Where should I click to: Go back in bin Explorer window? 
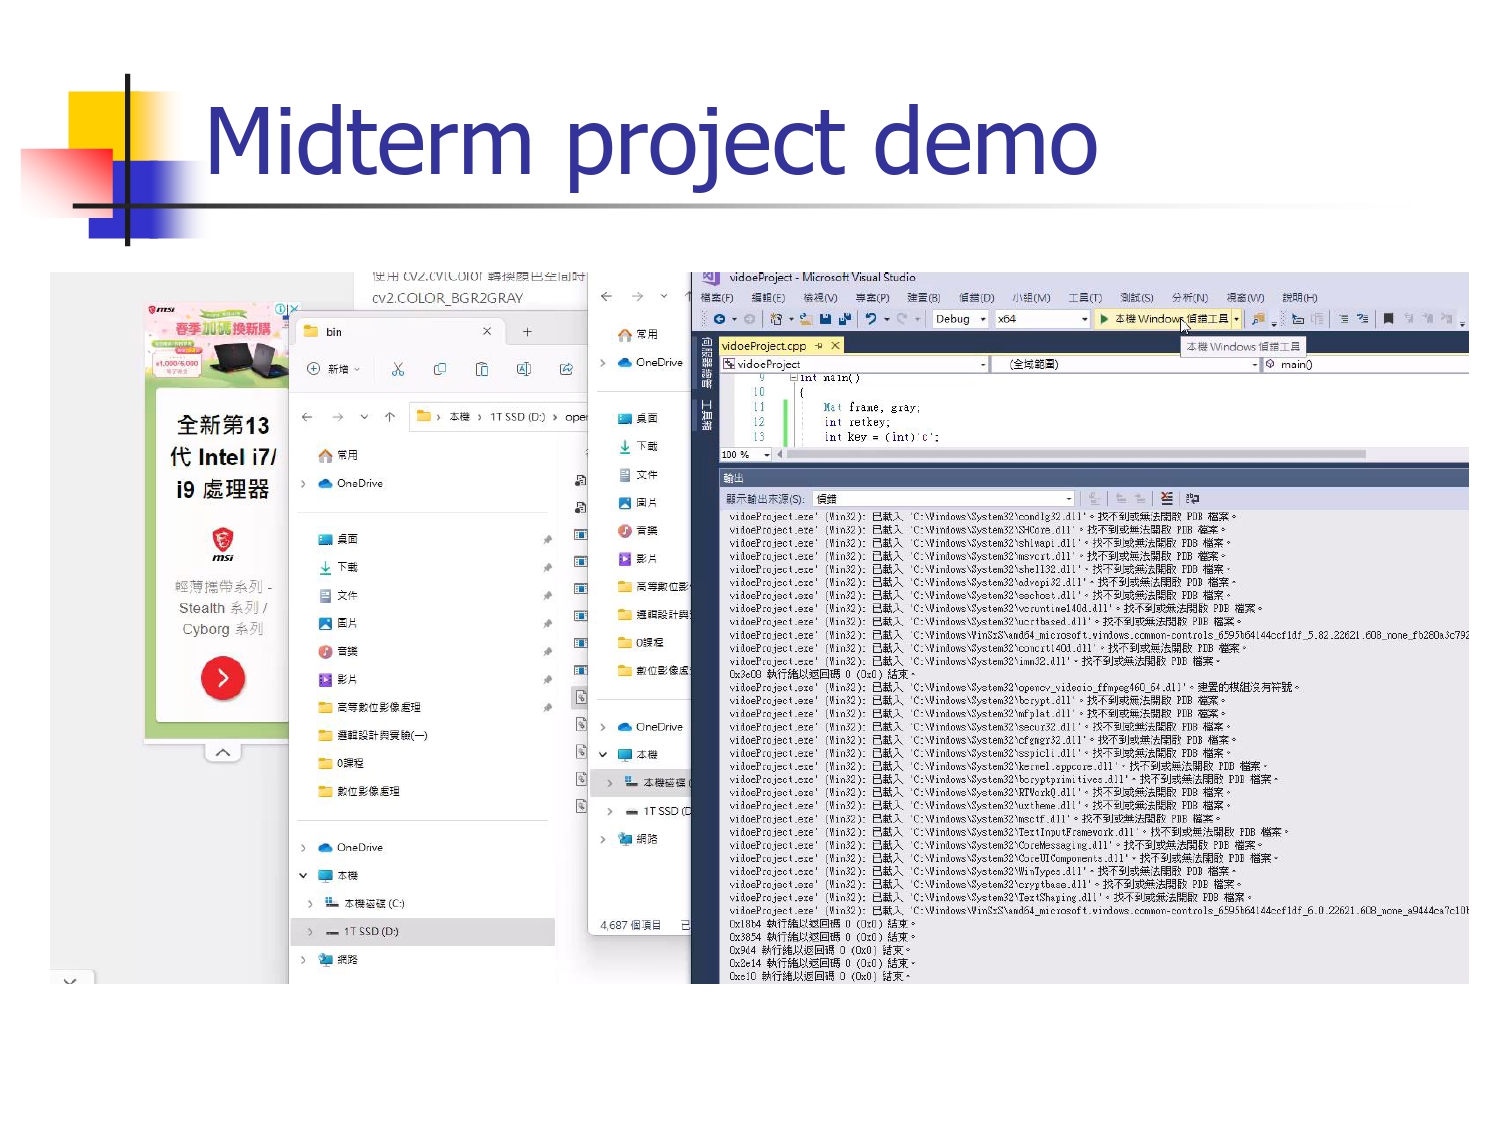(307, 417)
